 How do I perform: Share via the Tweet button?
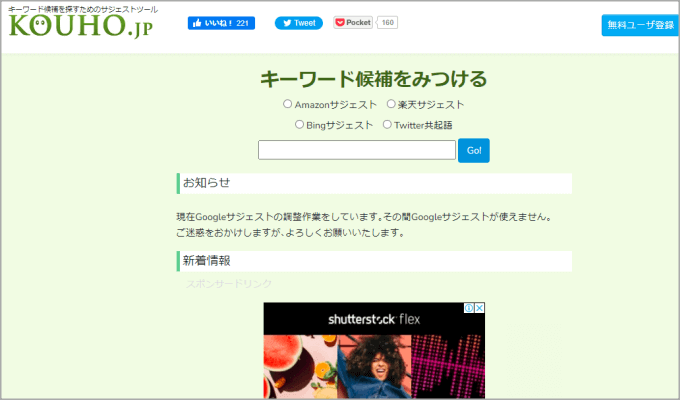299,23
